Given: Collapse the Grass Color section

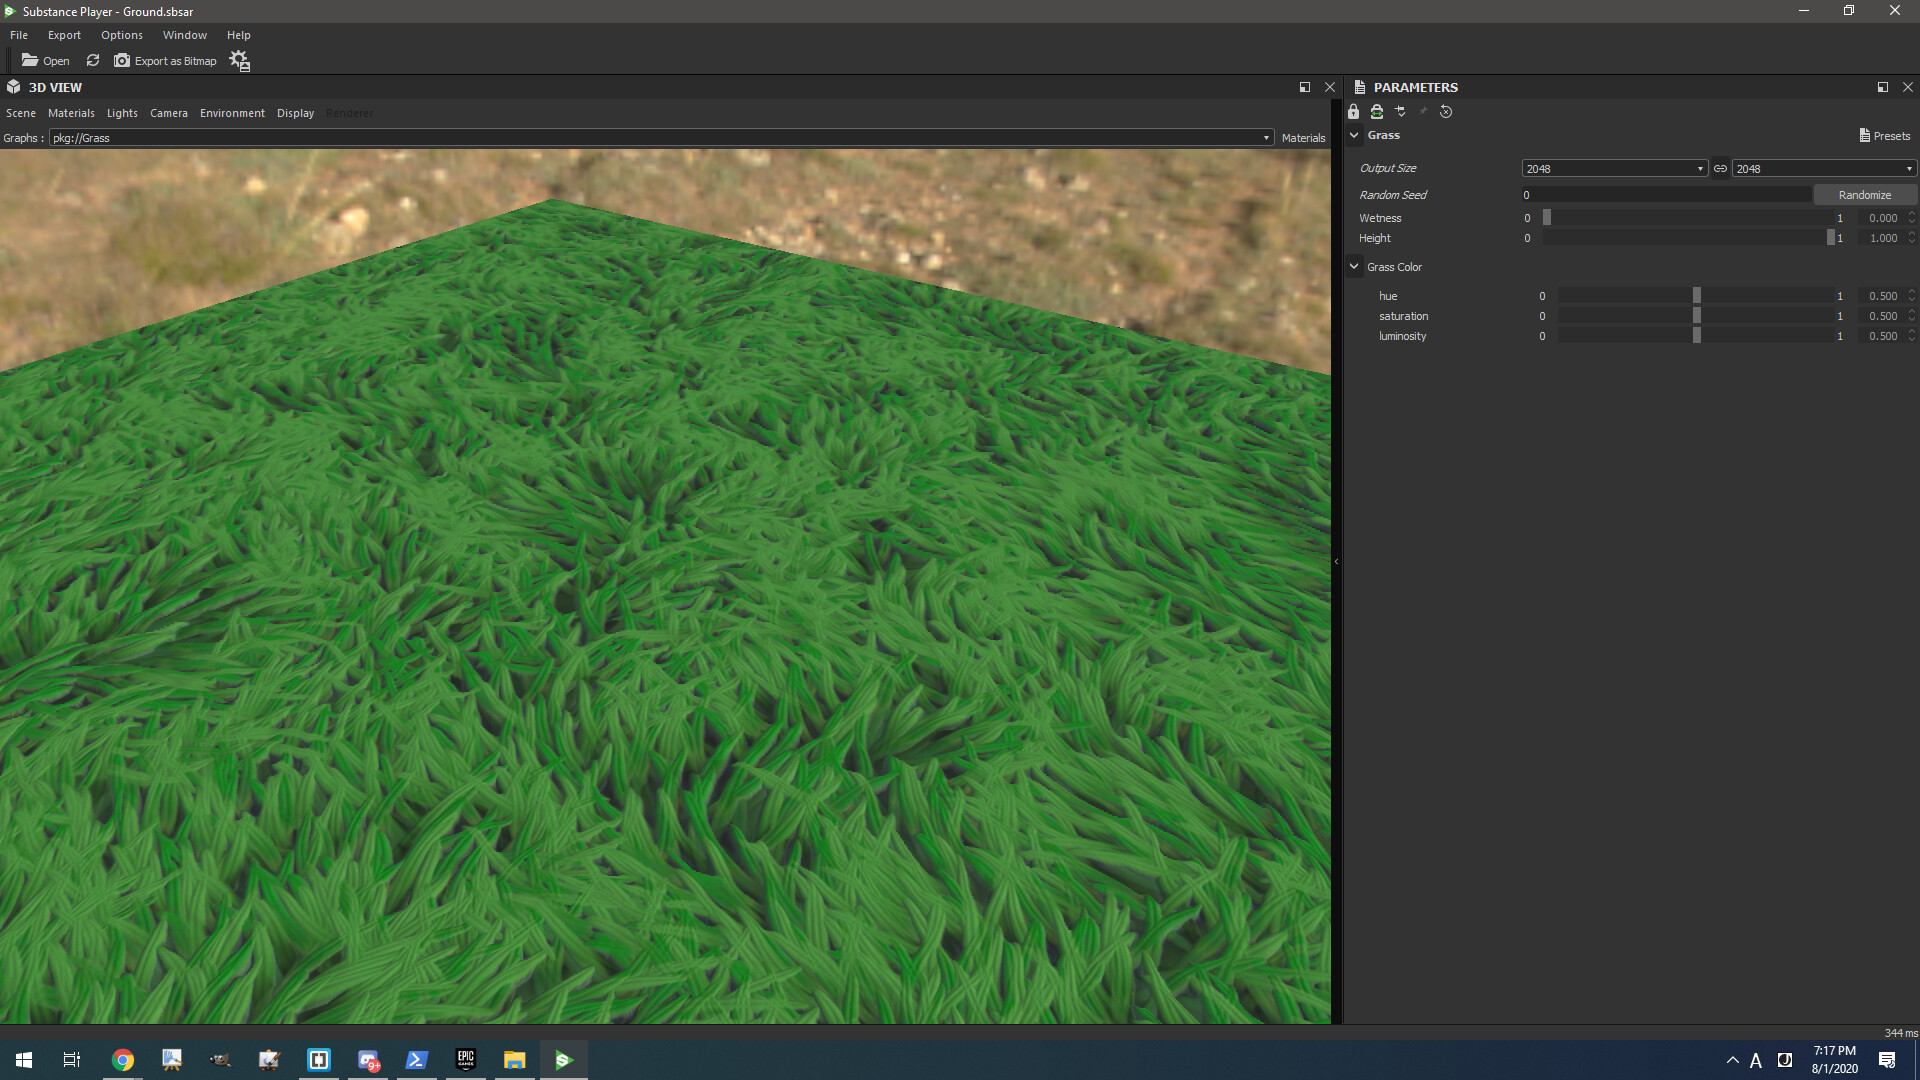Looking at the screenshot, I should tap(1355, 266).
